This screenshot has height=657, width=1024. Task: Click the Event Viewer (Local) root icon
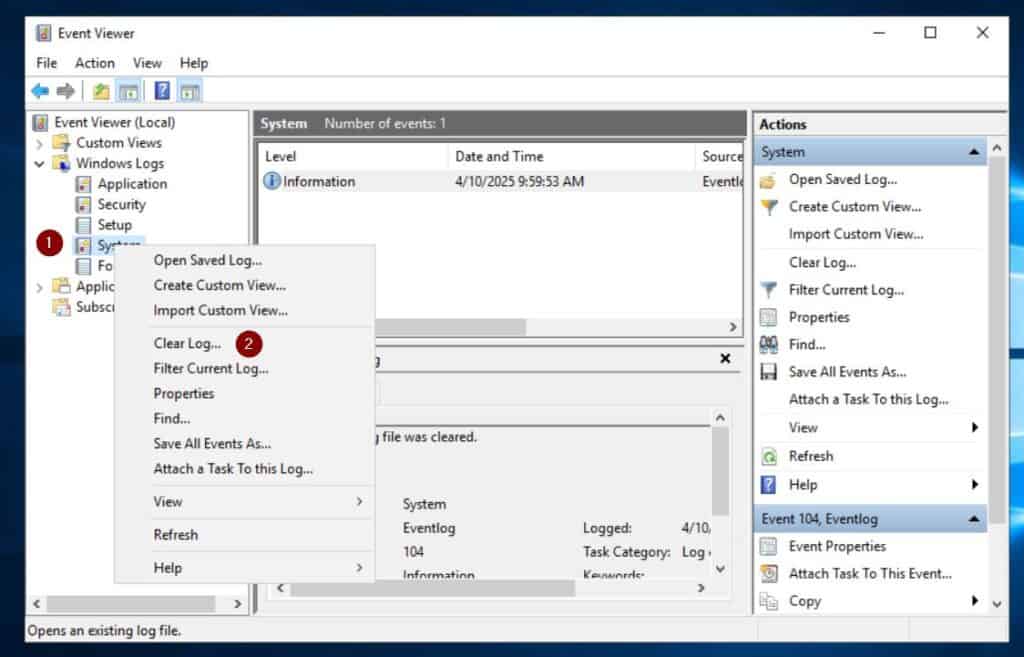pyautogui.click(x=40, y=122)
